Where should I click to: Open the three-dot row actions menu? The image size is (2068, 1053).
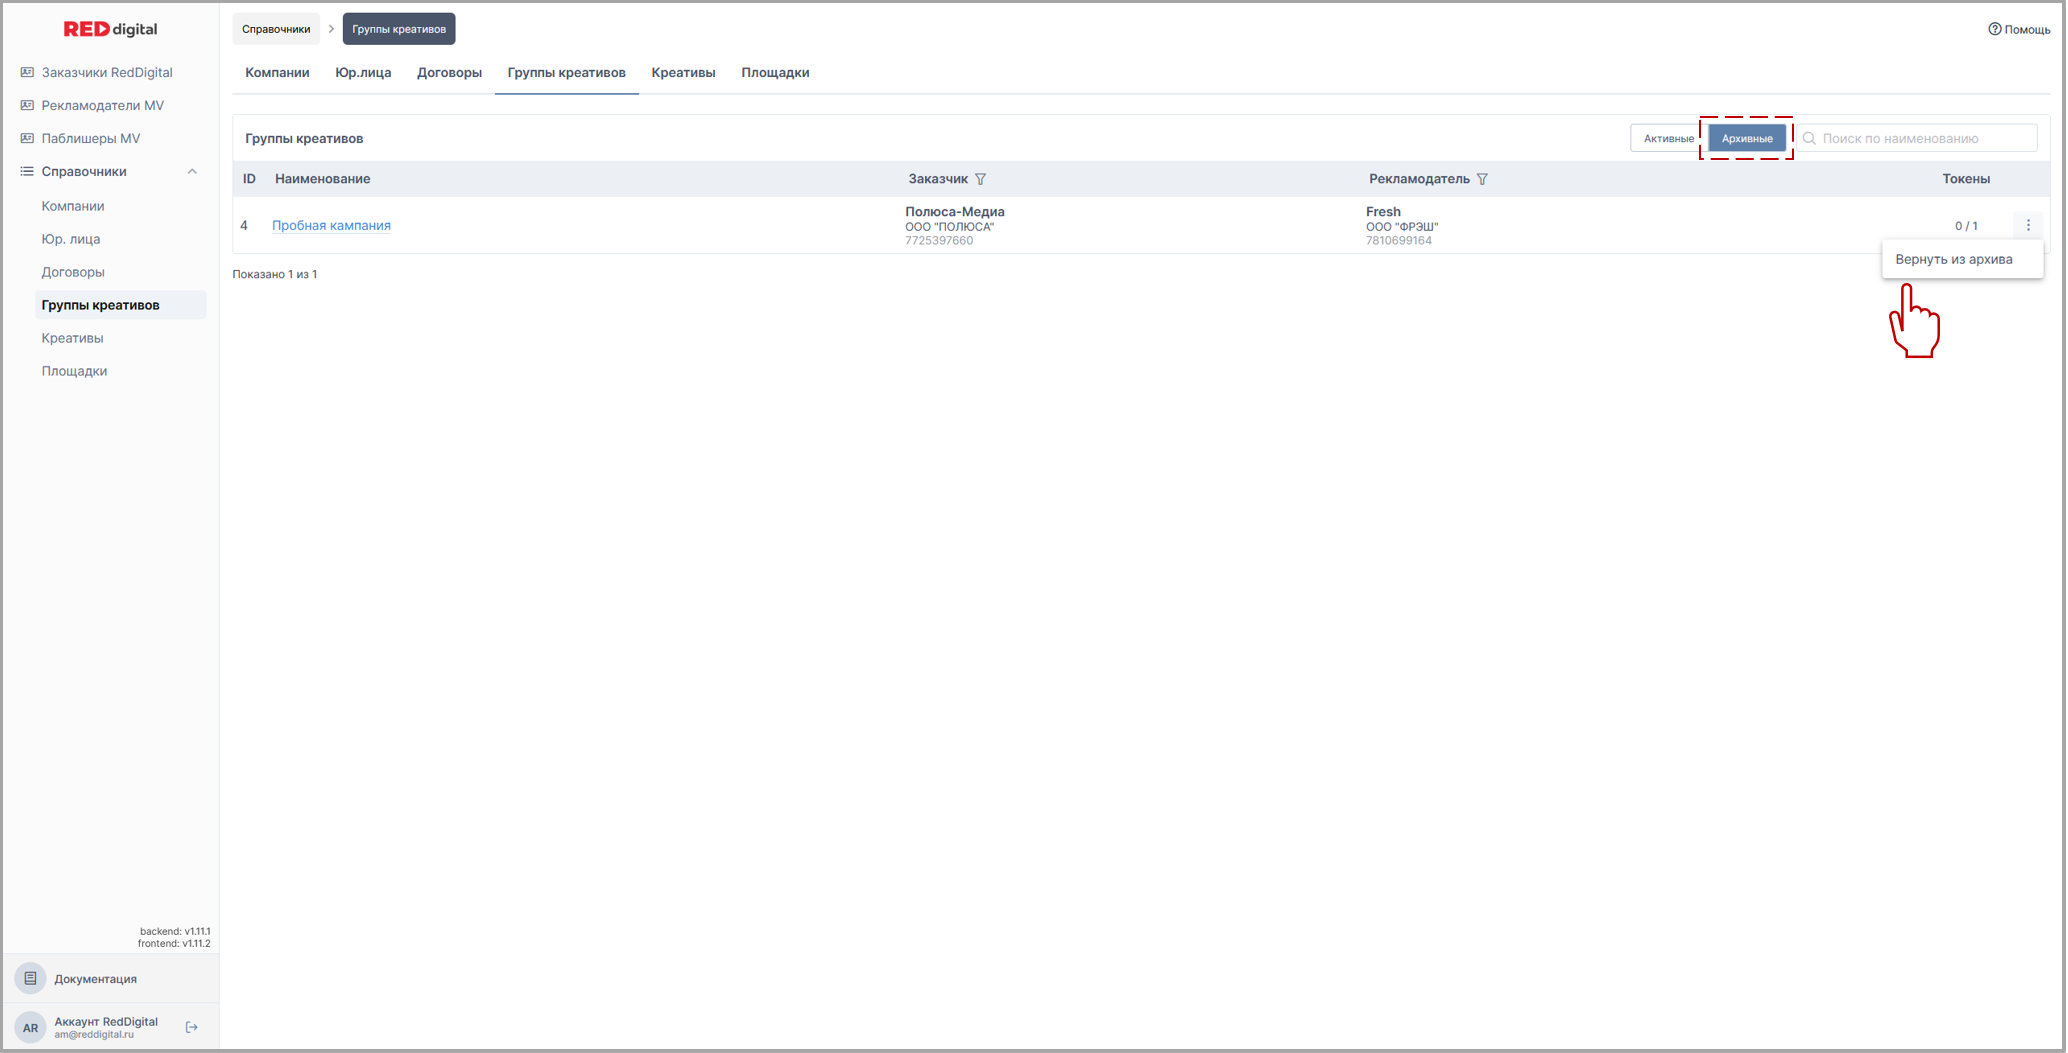(2027, 225)
